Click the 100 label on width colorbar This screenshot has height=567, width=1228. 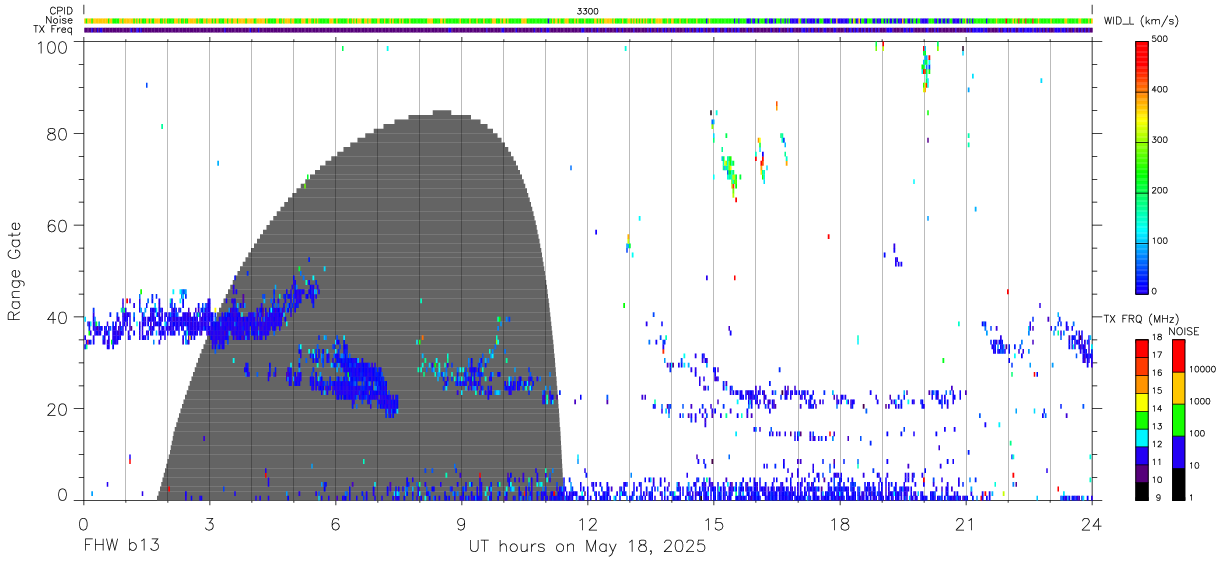pos(1161,241)
